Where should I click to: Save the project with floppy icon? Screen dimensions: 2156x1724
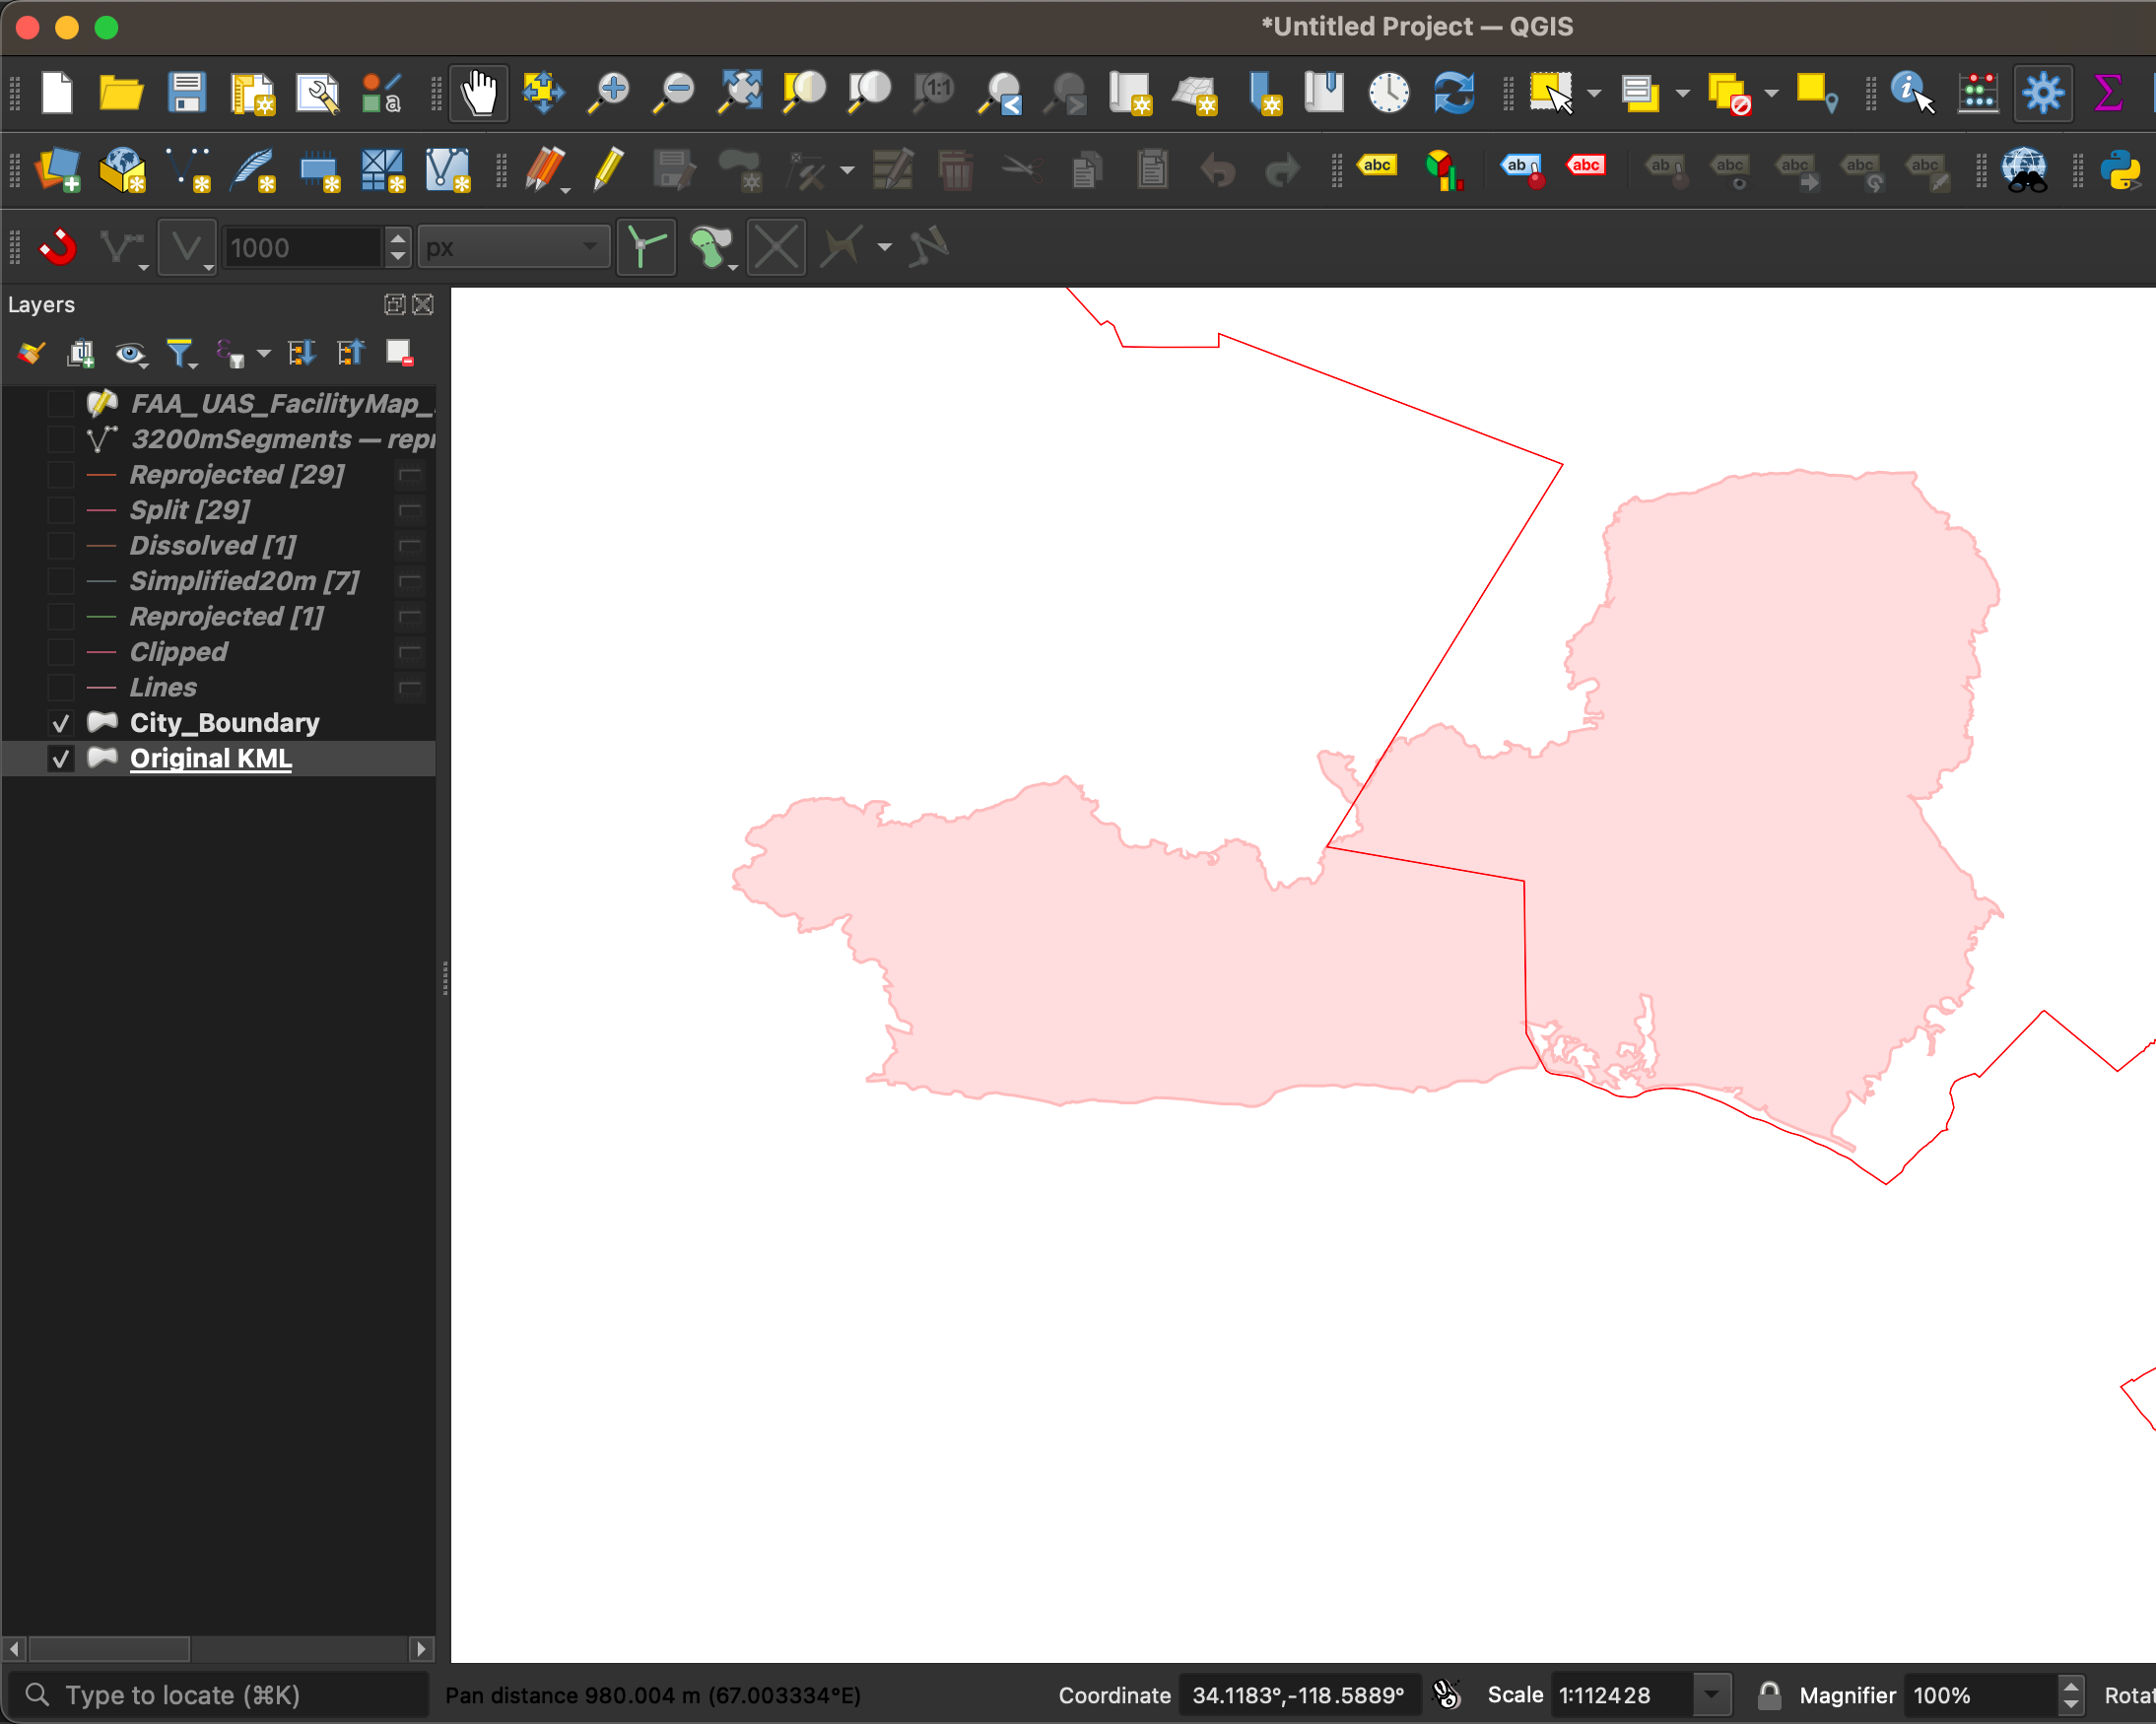187,93
